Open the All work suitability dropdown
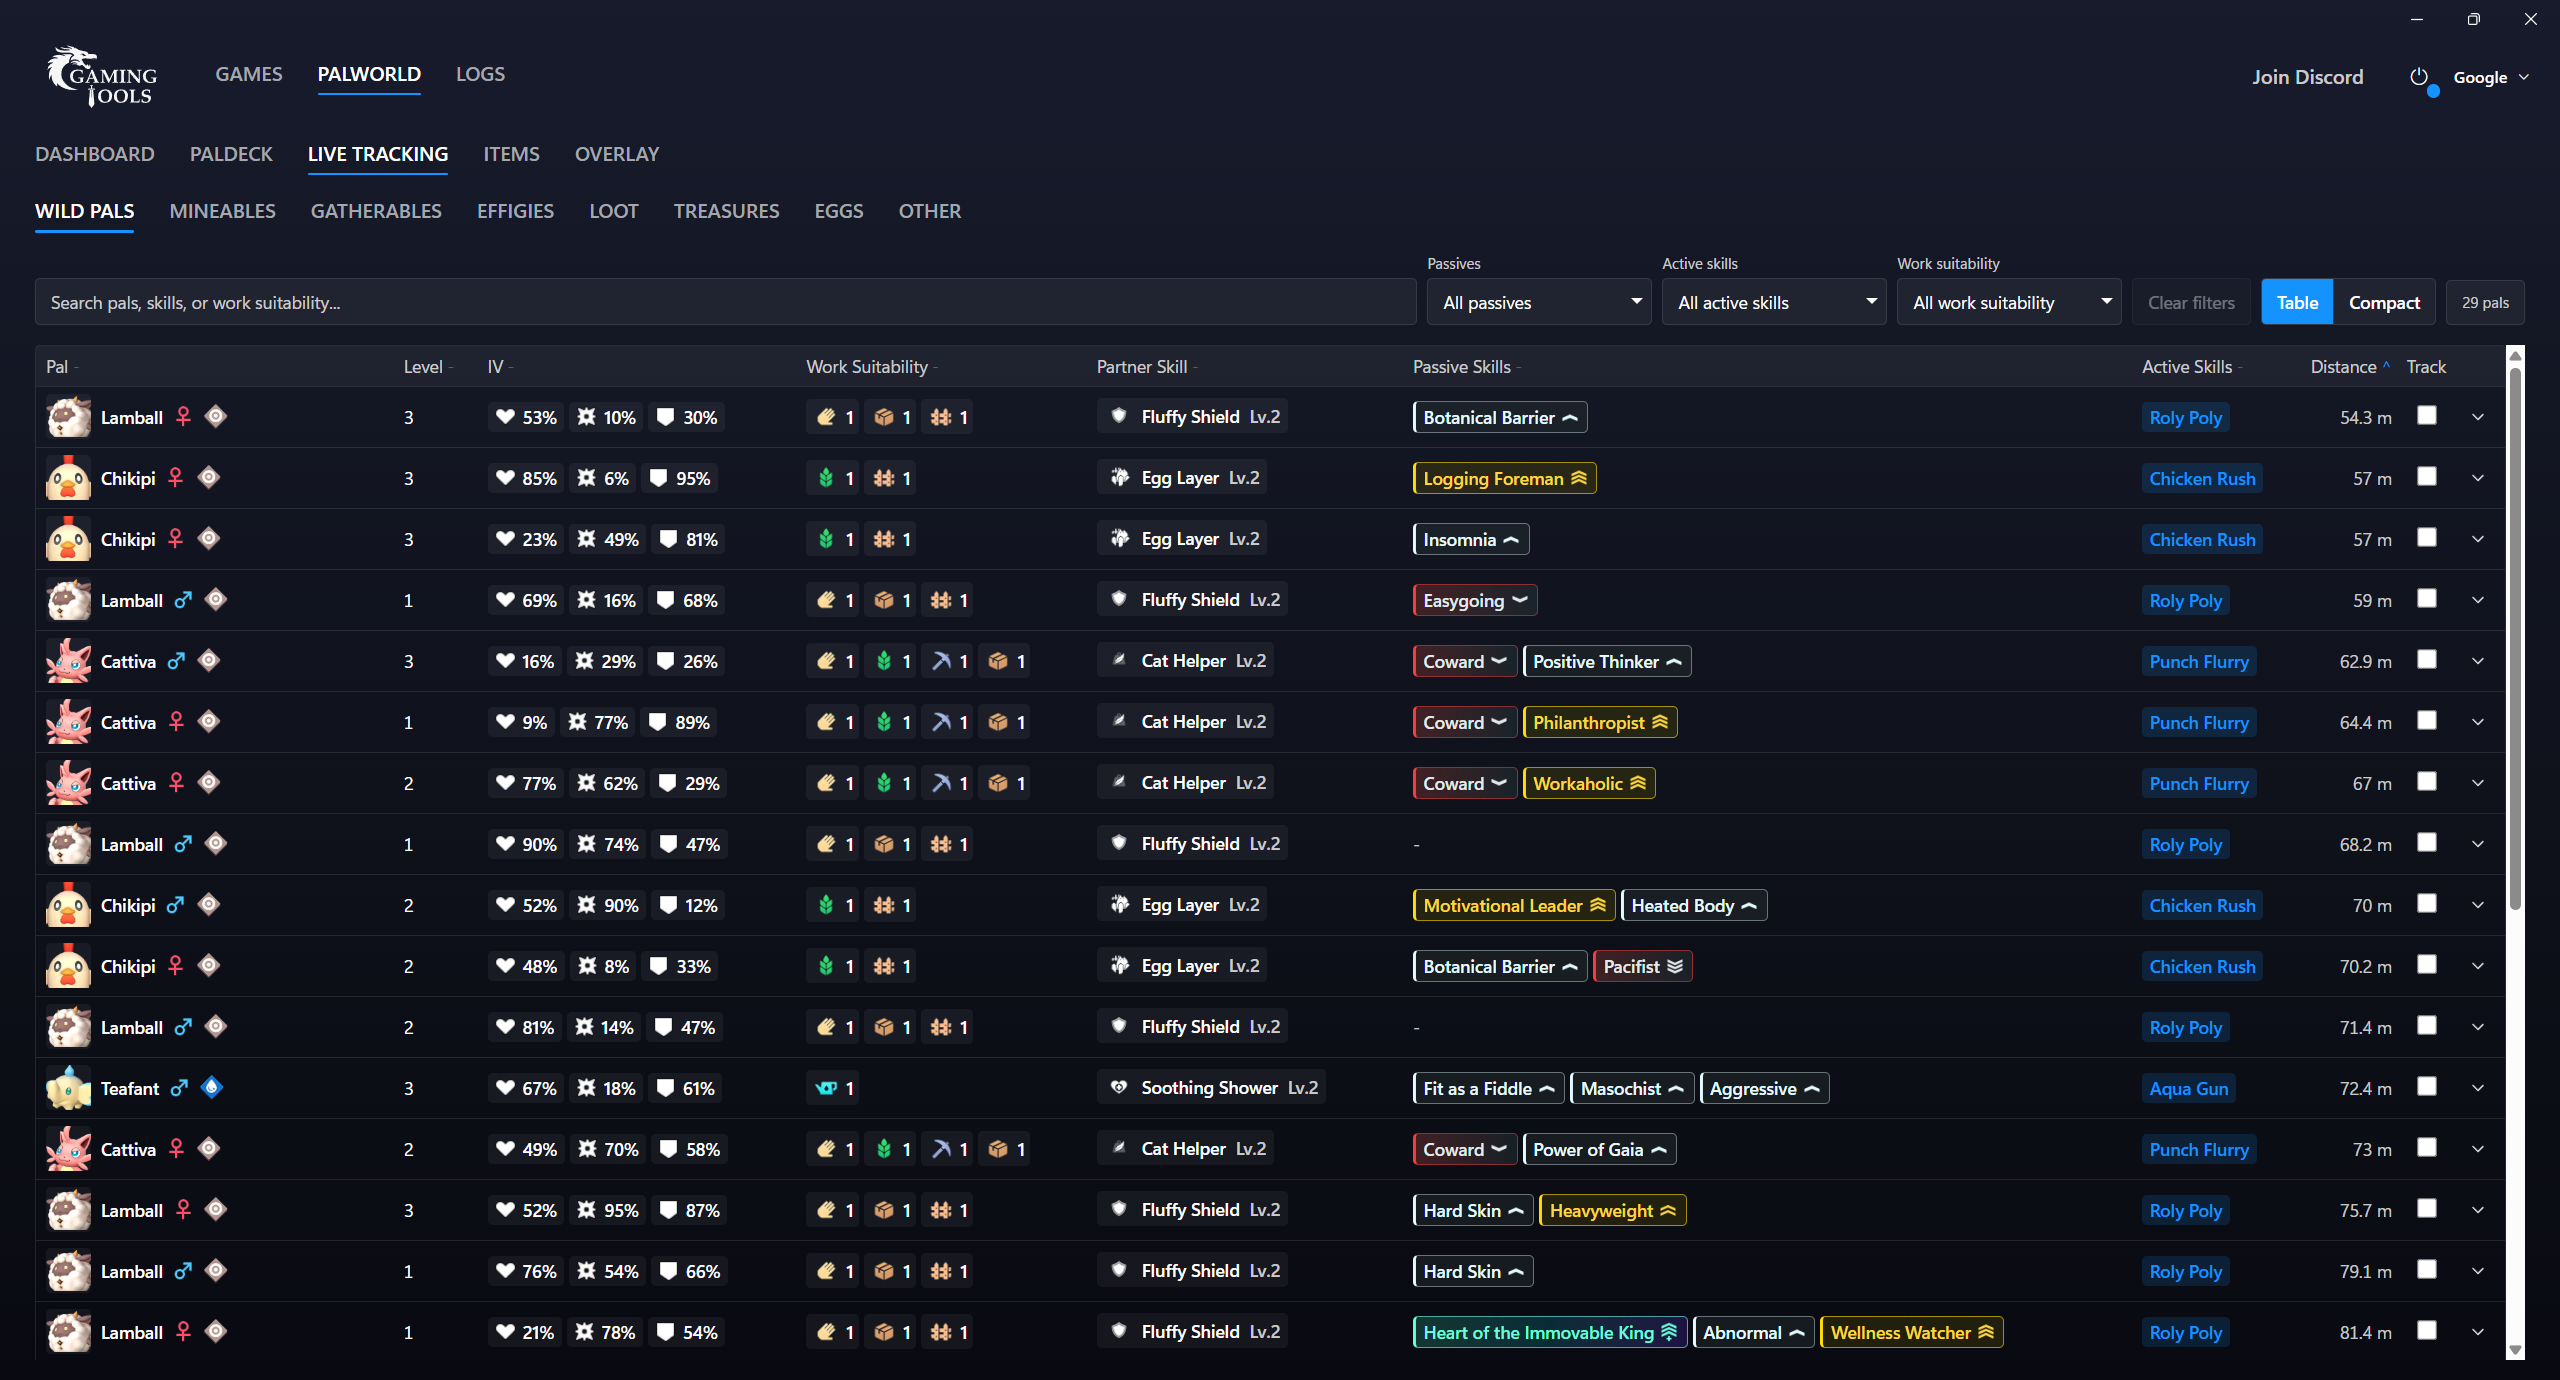This screenshot has width=2560, height=1380. coord(2009,302)
